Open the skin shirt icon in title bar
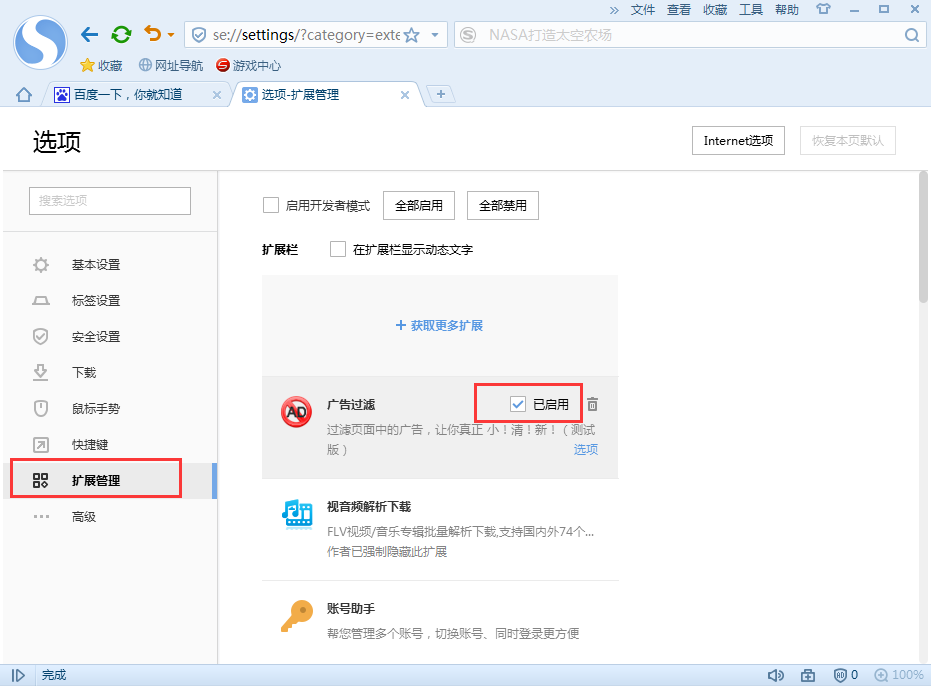931x686 pixels. click(823, 9)
